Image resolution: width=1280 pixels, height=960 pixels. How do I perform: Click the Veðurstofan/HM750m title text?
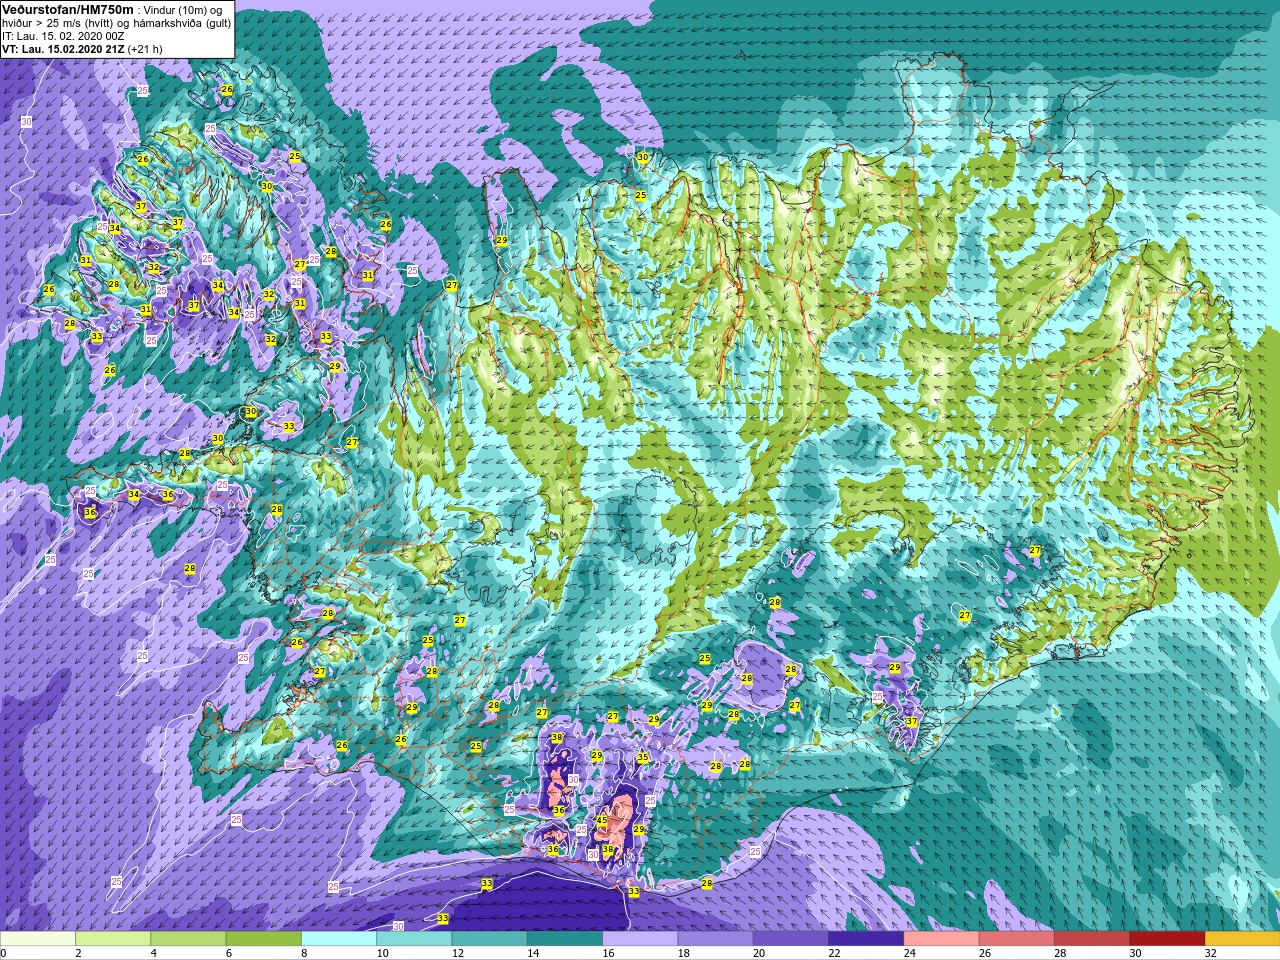click(68, 9)
